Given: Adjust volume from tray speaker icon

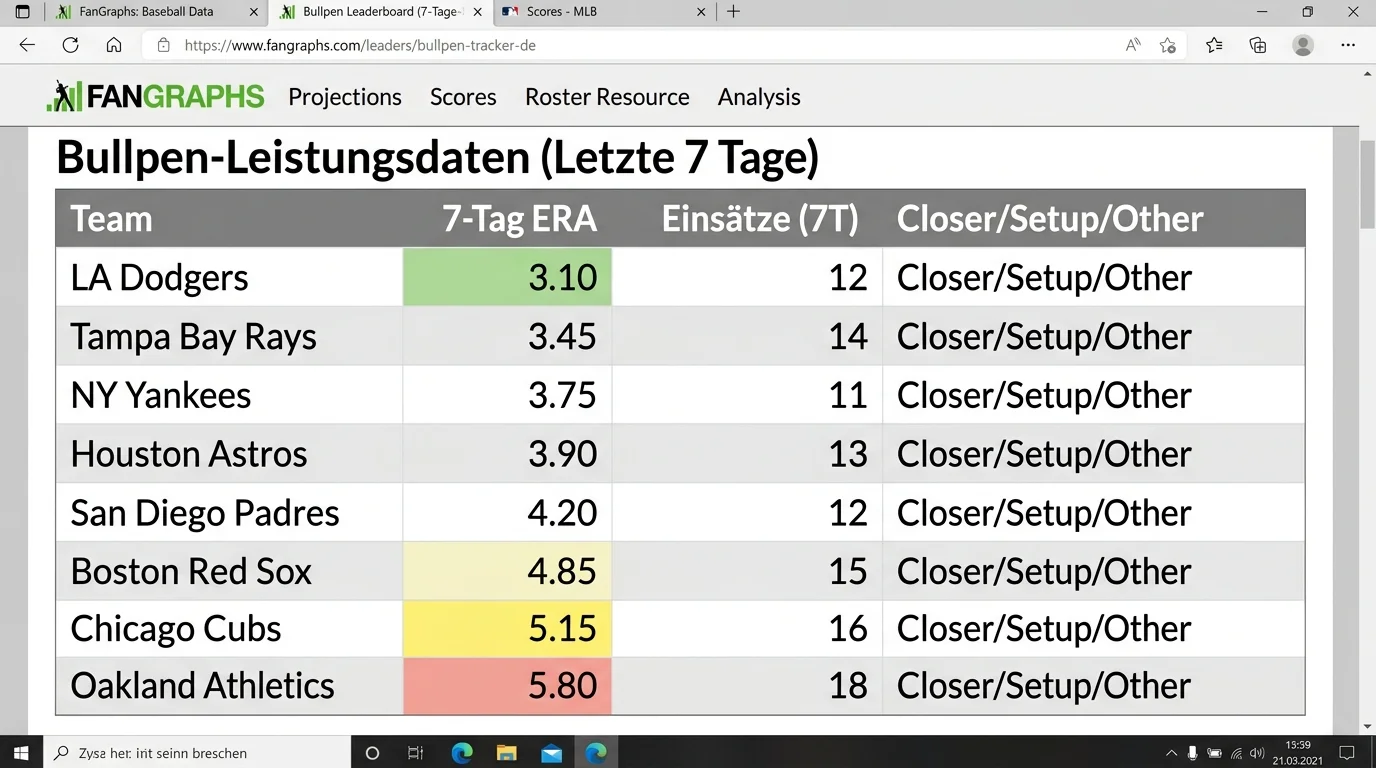Looking at the screenshot, I should click(x=1258, y=753).
